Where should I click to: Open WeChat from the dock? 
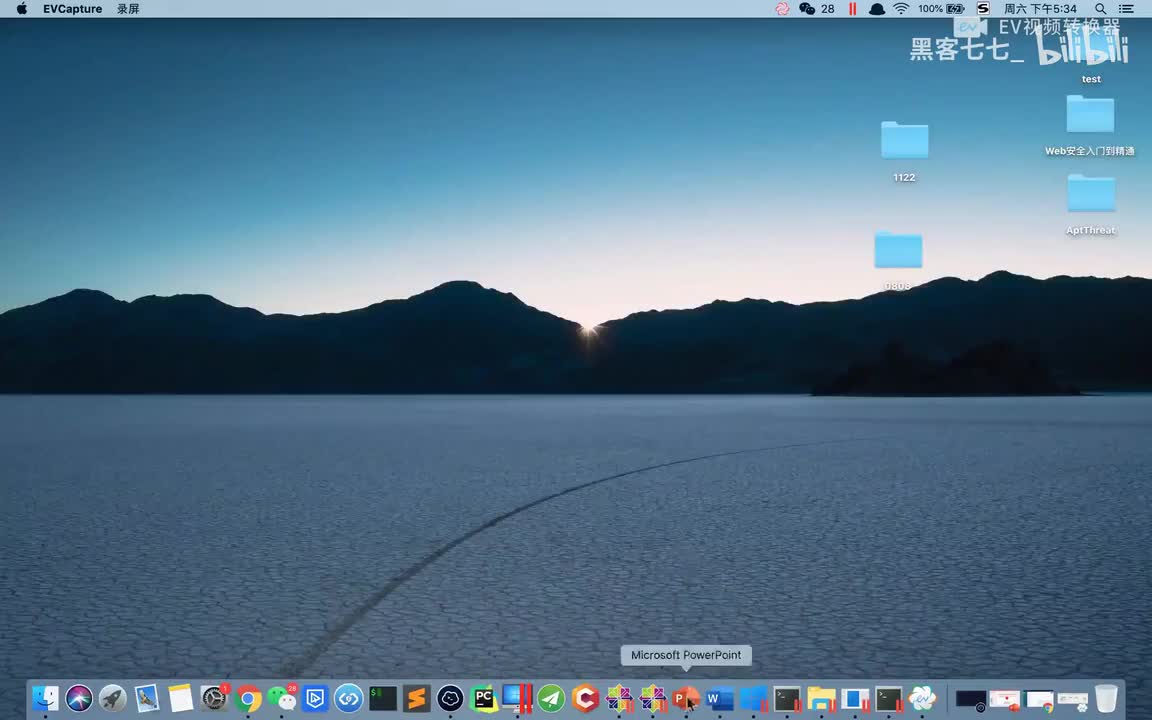[282, 698]
